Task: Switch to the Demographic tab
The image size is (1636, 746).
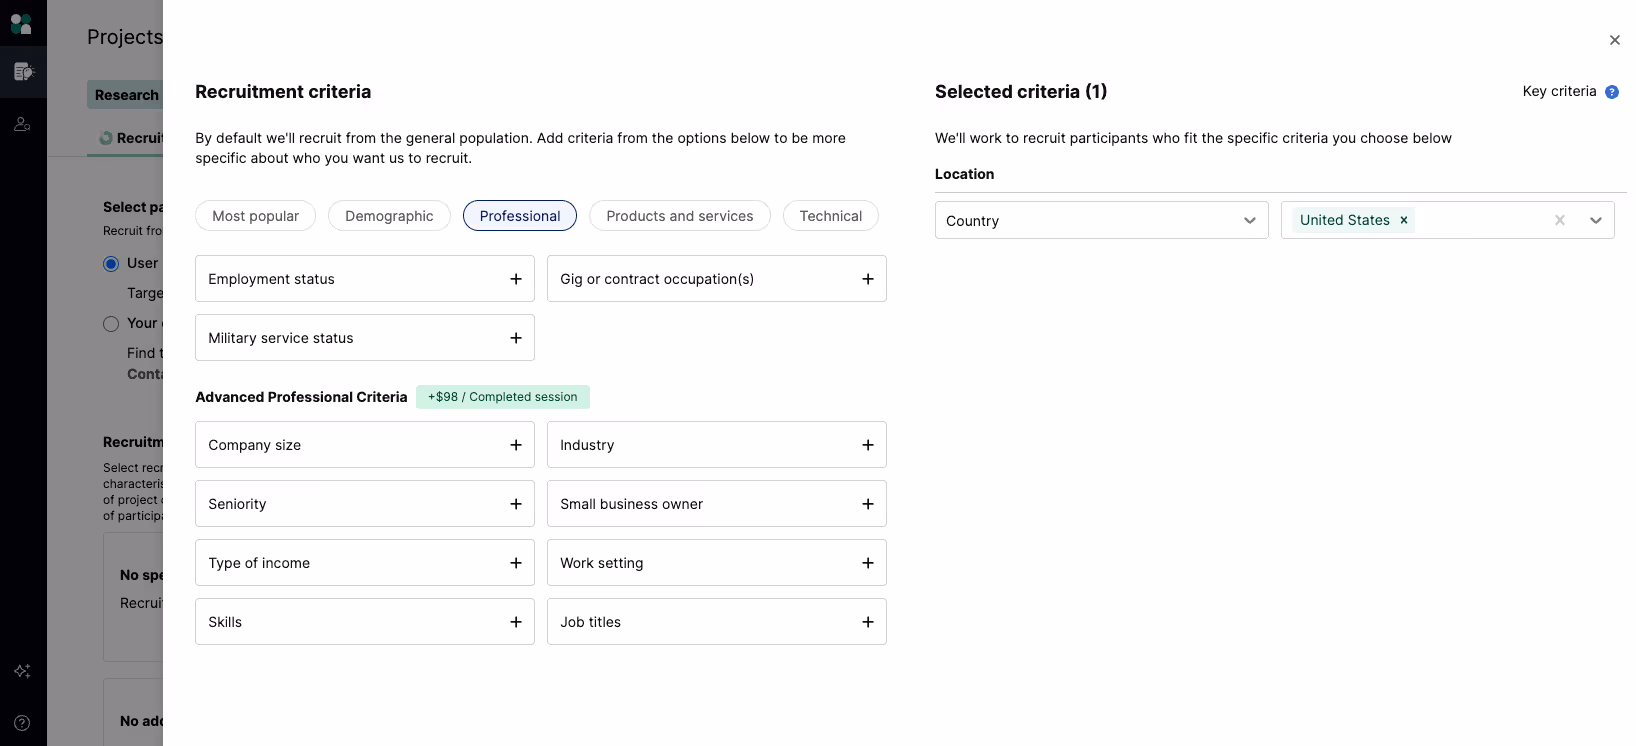Action: 389,216
